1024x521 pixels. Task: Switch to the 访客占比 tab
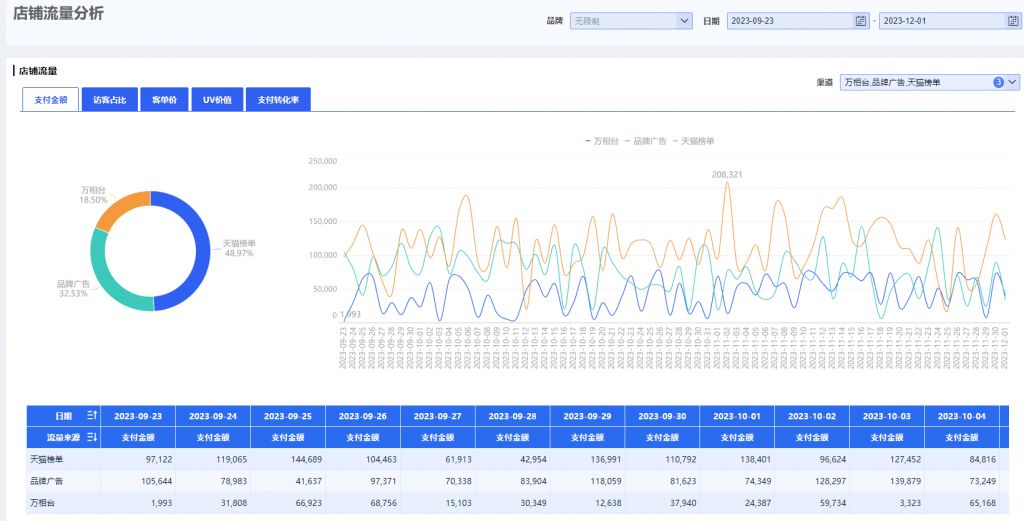click(x=110, y=100)
